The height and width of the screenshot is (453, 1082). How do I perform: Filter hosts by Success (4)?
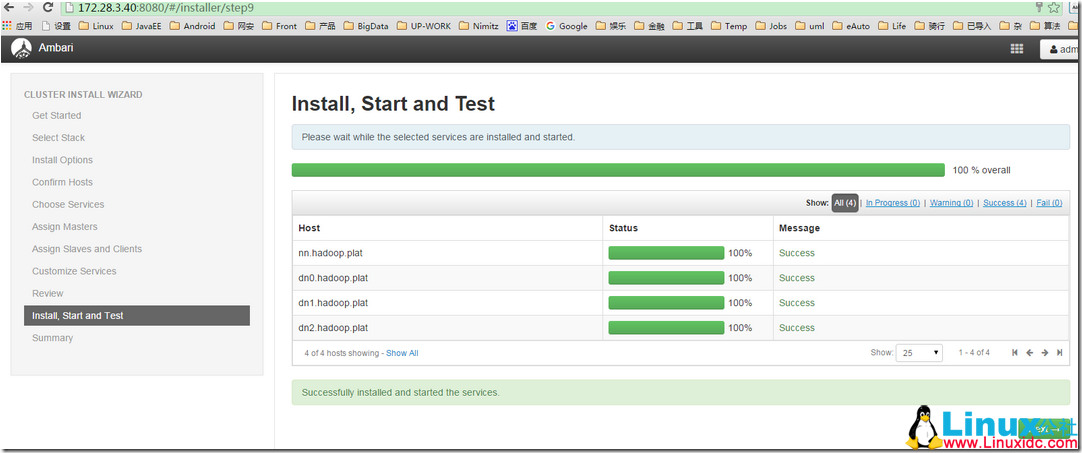(x=1005, y=203)
